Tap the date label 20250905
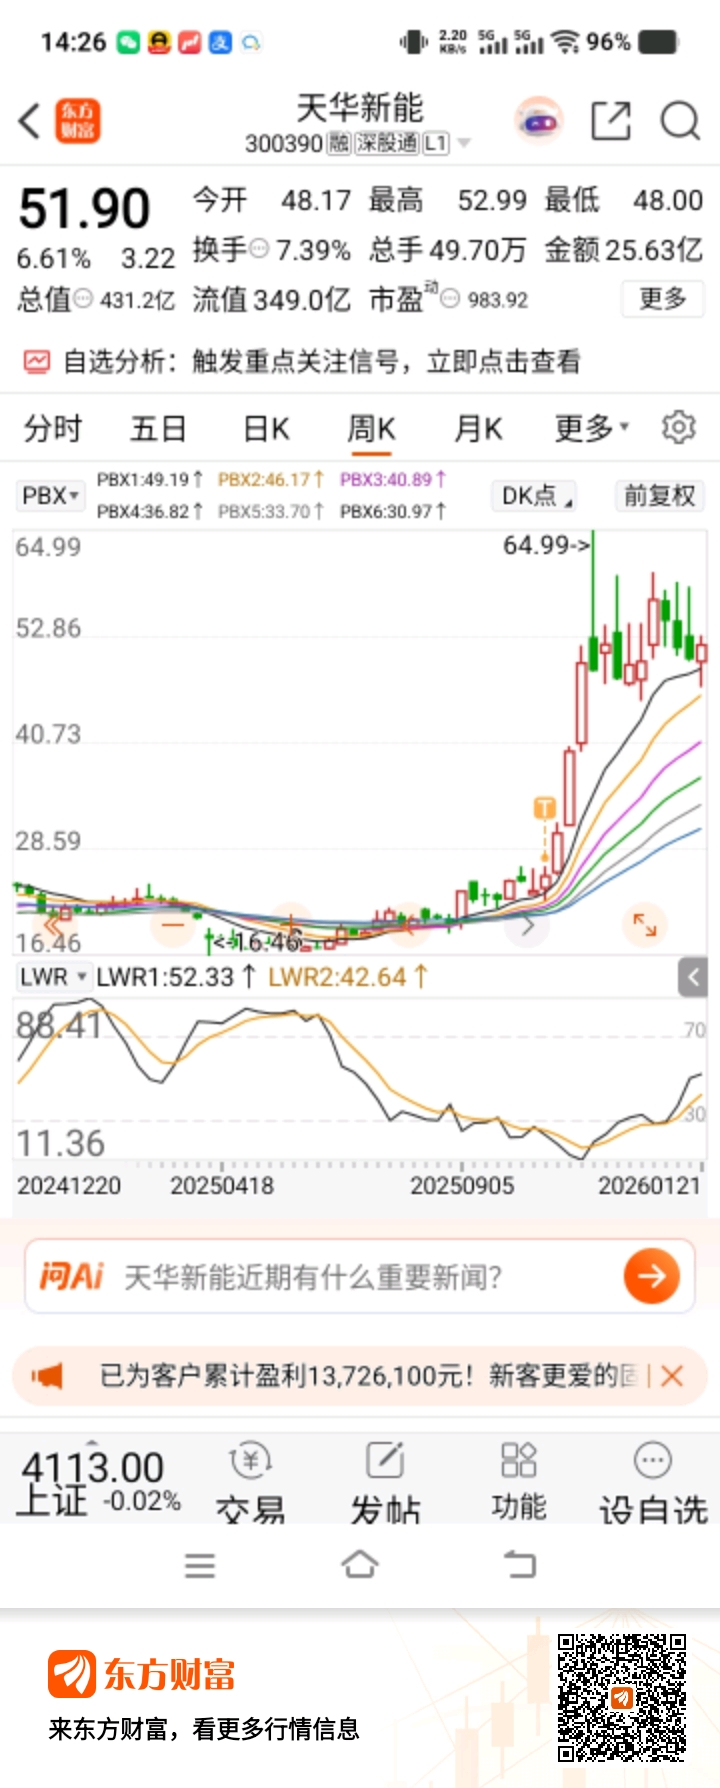 coord(462,1186)
